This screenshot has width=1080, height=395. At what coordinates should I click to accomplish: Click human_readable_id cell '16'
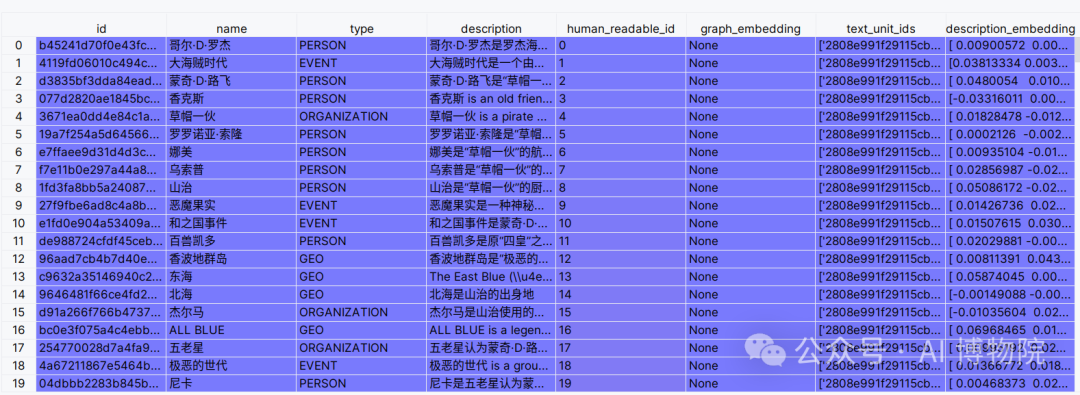(621, 330)
